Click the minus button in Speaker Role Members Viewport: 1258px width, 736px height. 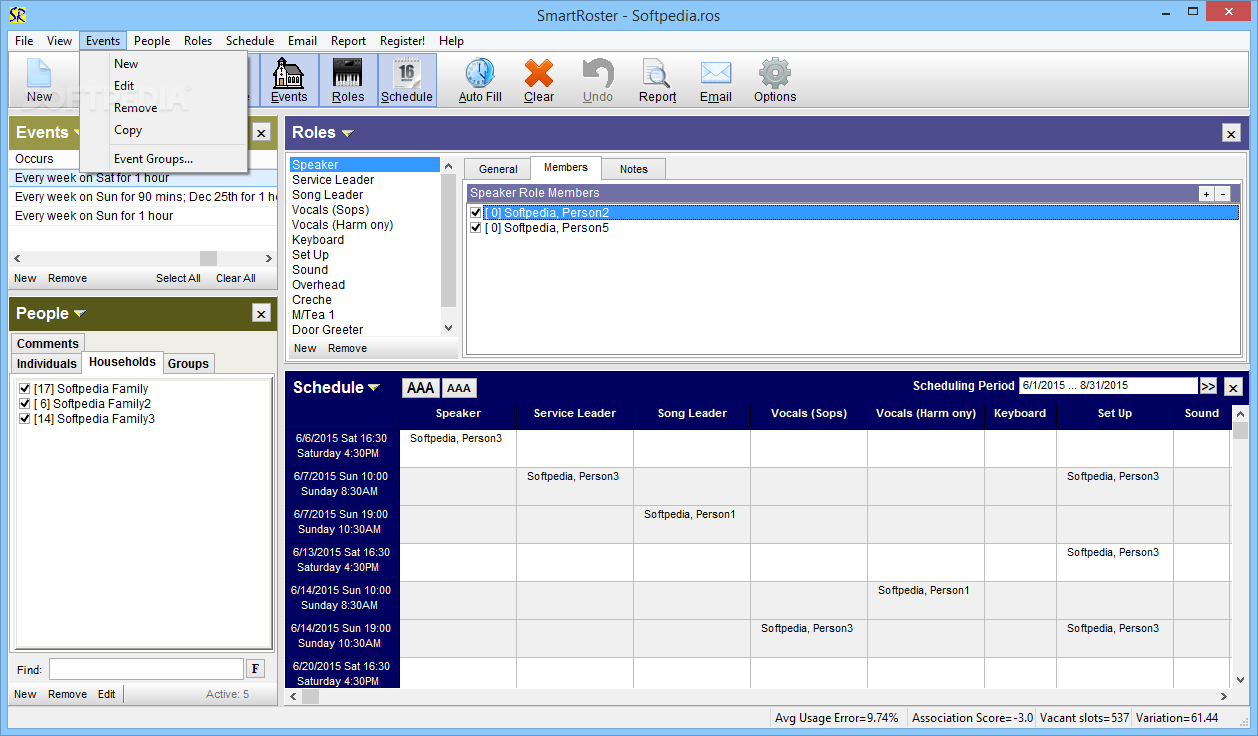click(1222, 194)
